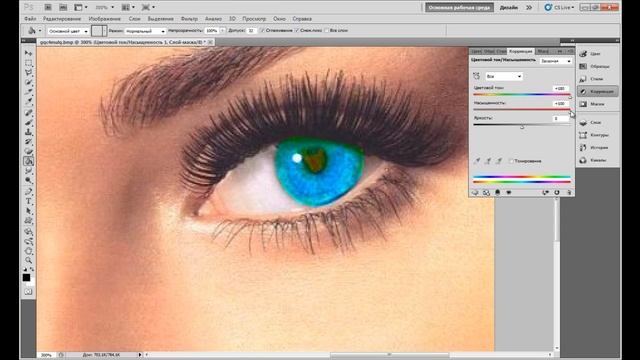The height and width of the screenshot is (360, 640).
Task: Open the Файл menu
Action: [x=30, y=19]
